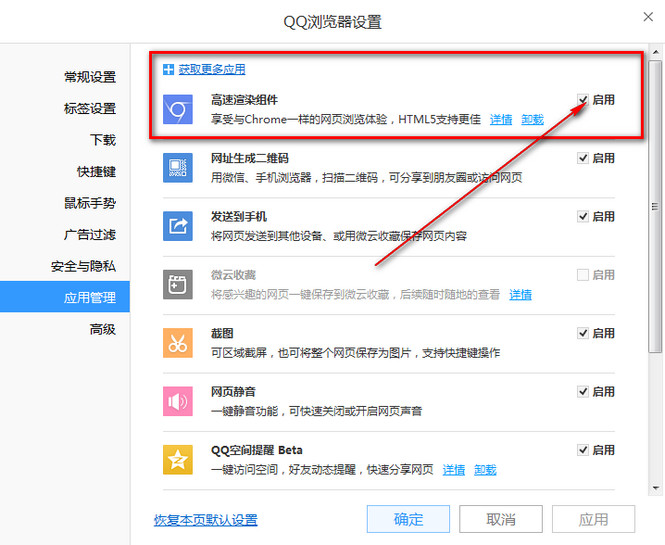Toggle the 截图 启用 checkbox
This screenshot has width=665, height=545.
point(583,333)
